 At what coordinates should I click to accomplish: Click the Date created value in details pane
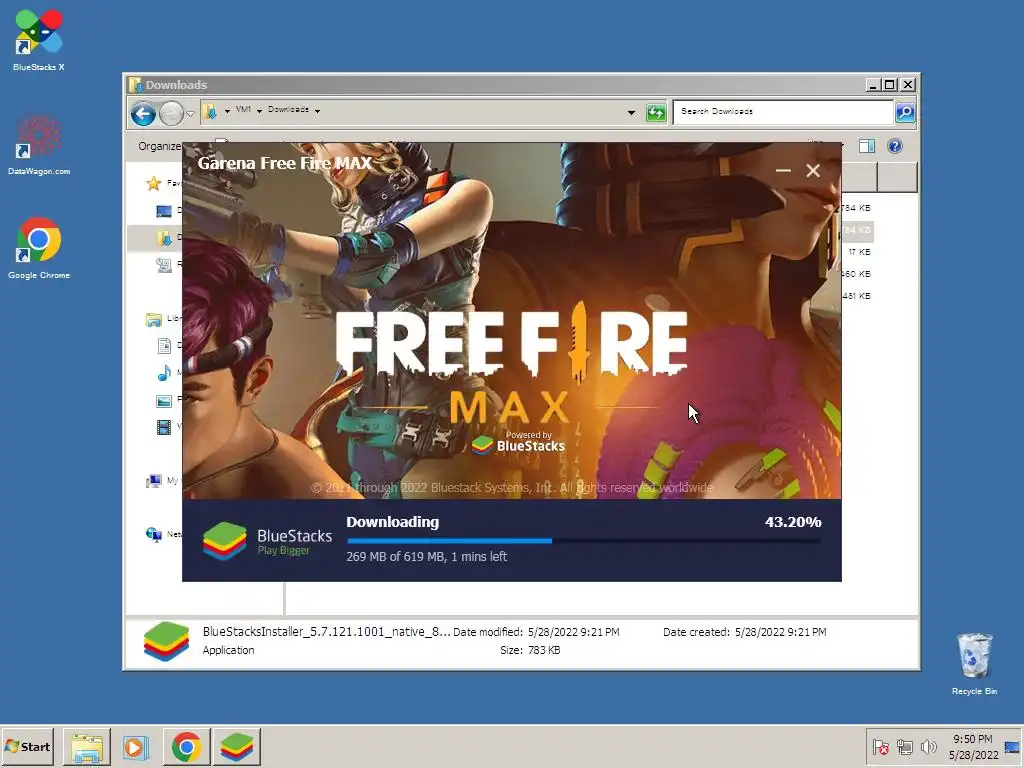tap(780, 632)
